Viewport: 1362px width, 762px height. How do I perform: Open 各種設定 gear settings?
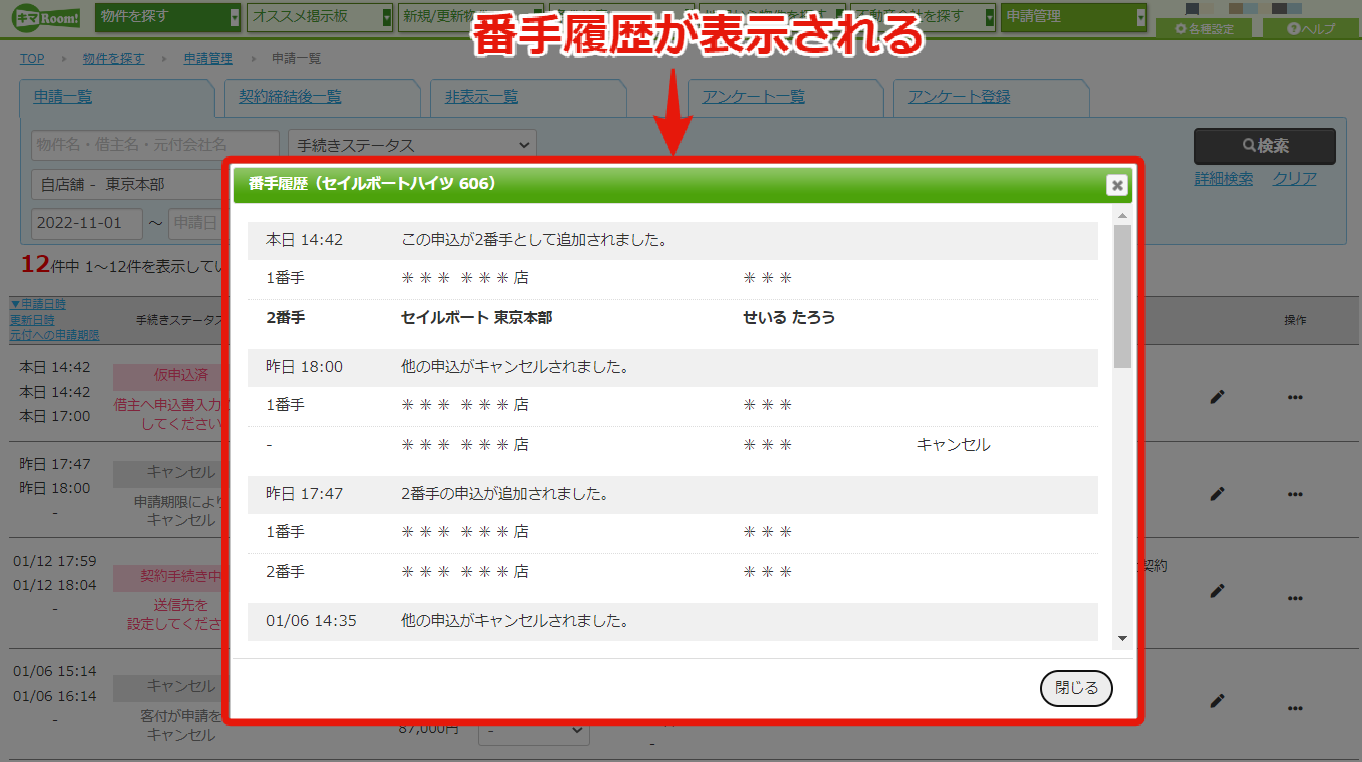coord(1204,29)
